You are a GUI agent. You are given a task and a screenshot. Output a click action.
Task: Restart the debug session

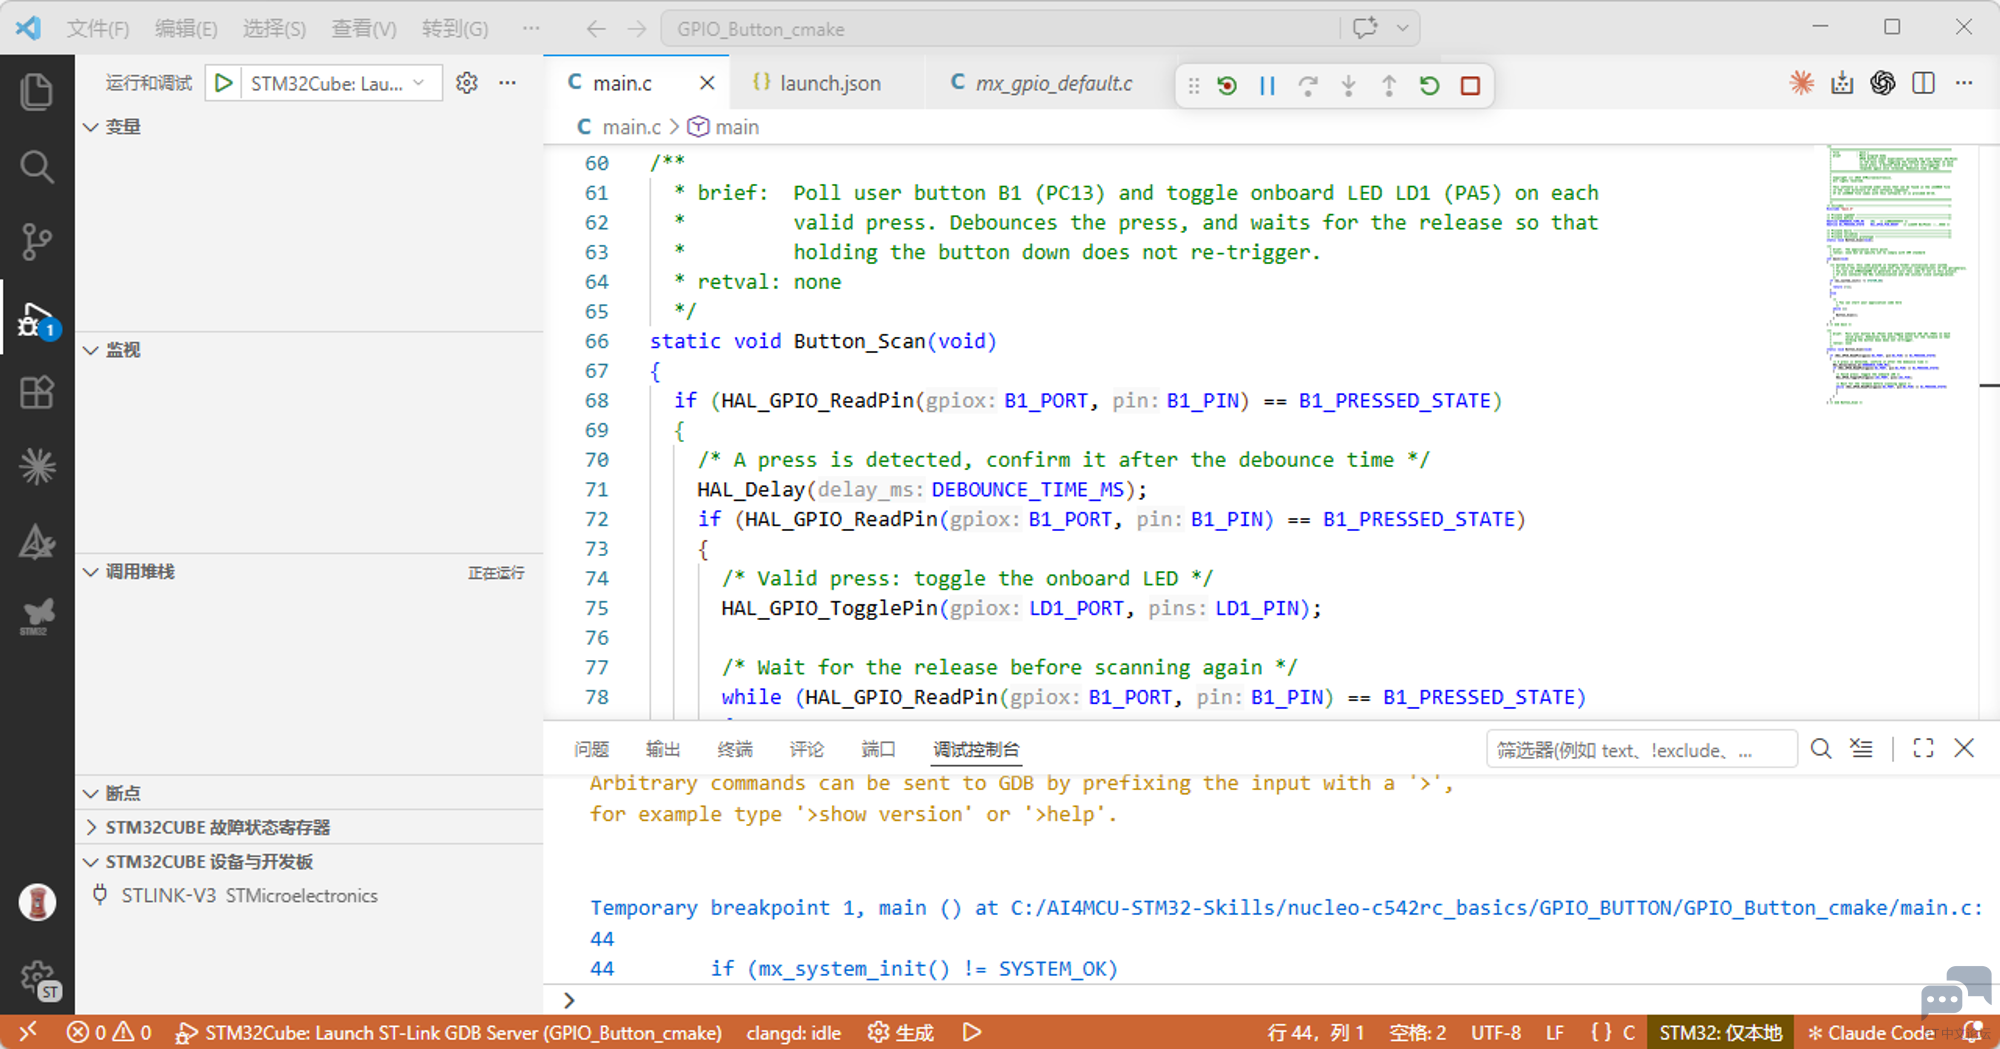1430,85
